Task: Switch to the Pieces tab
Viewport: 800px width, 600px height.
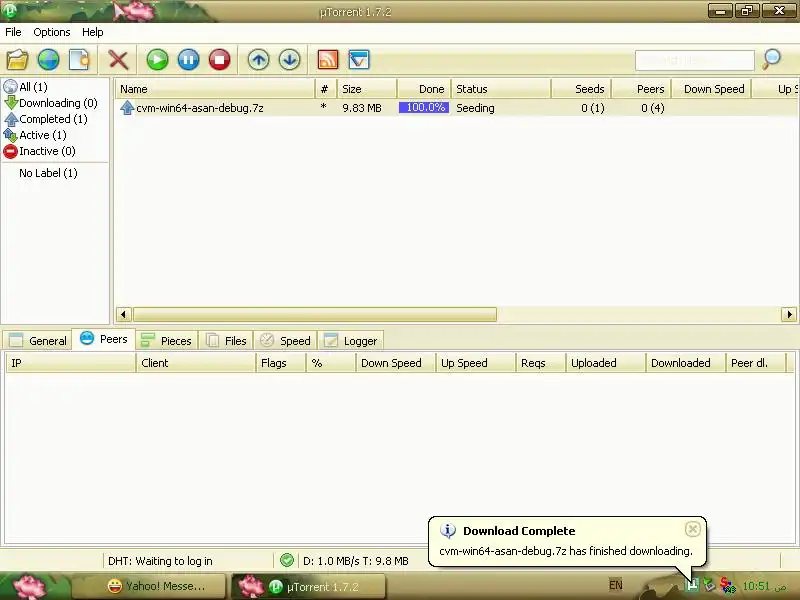Action: (166, 341)
